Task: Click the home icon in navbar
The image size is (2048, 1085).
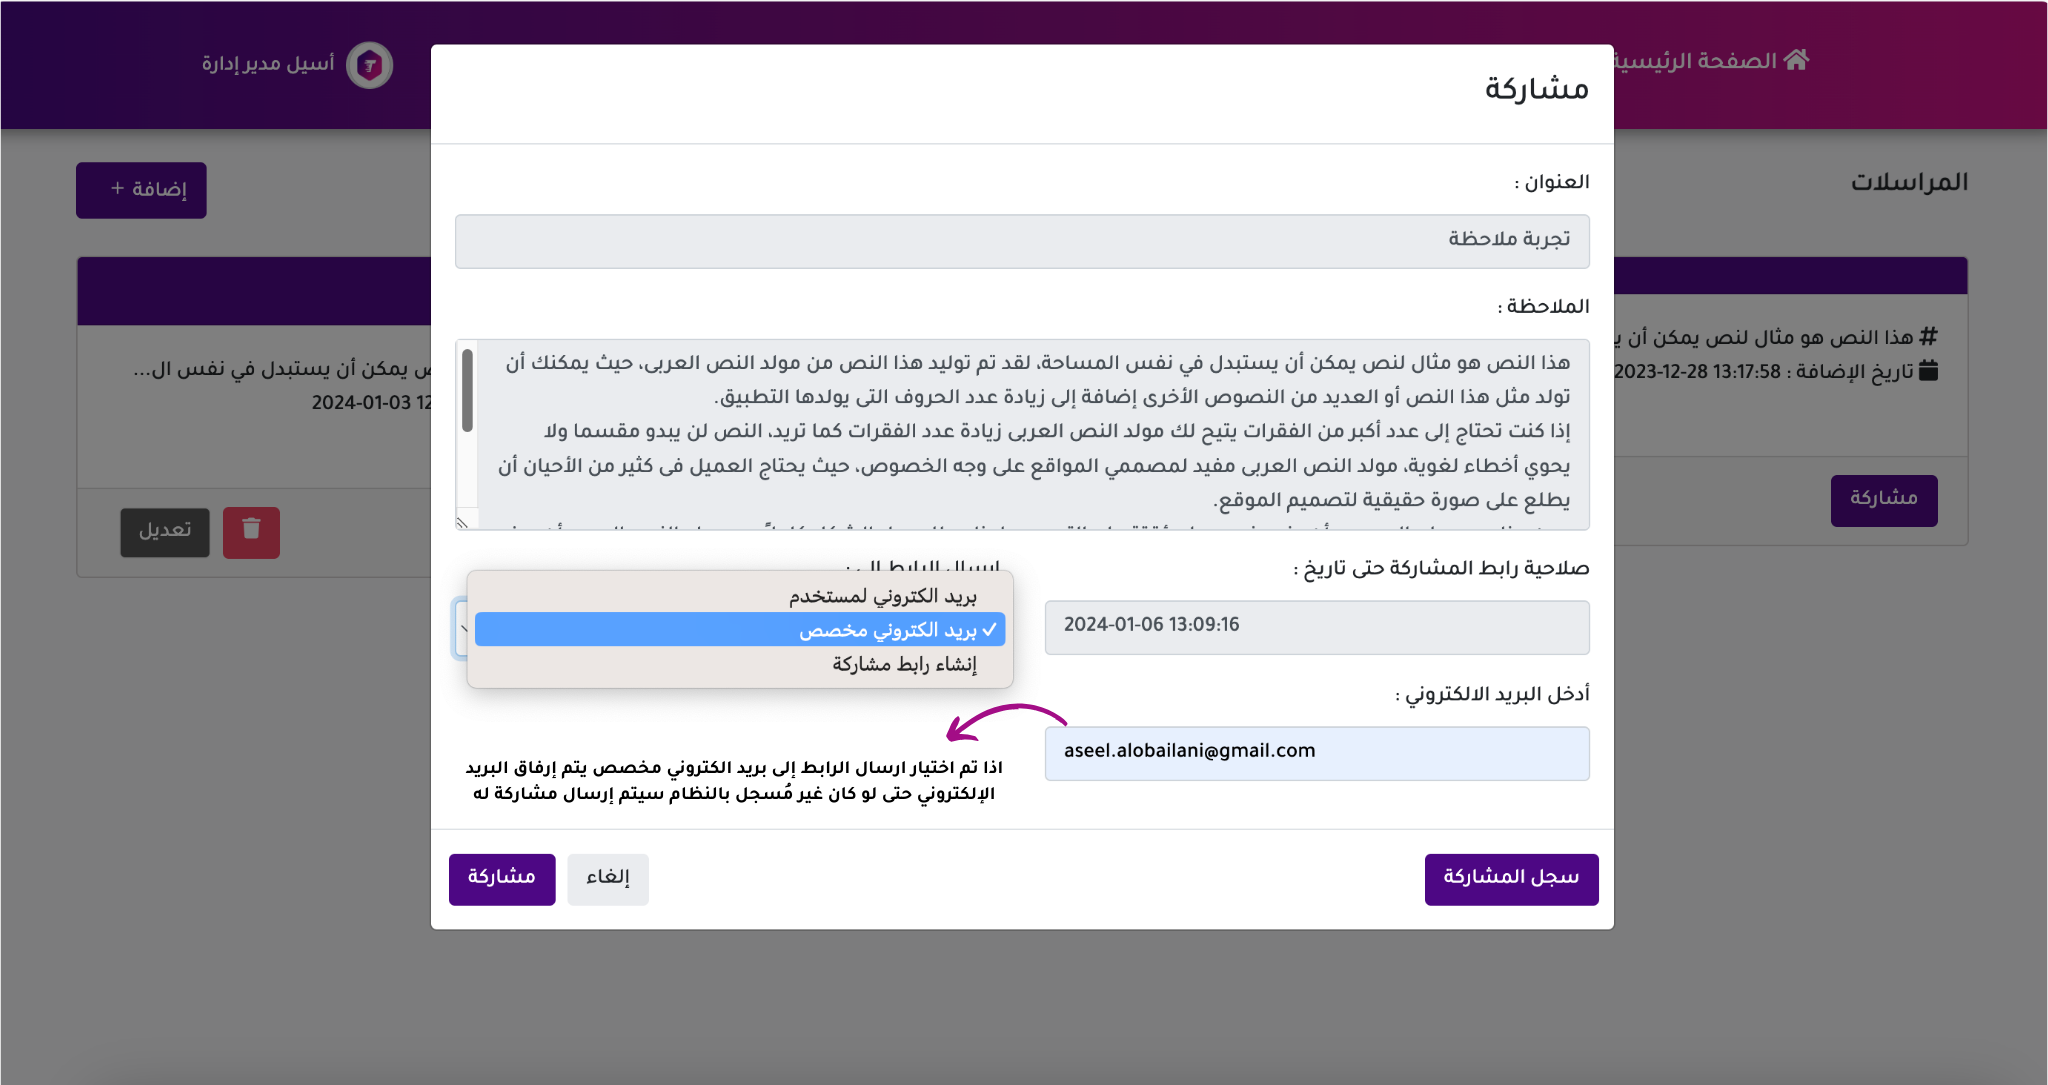Action: pyautogui.click(x=1796, y=60)
